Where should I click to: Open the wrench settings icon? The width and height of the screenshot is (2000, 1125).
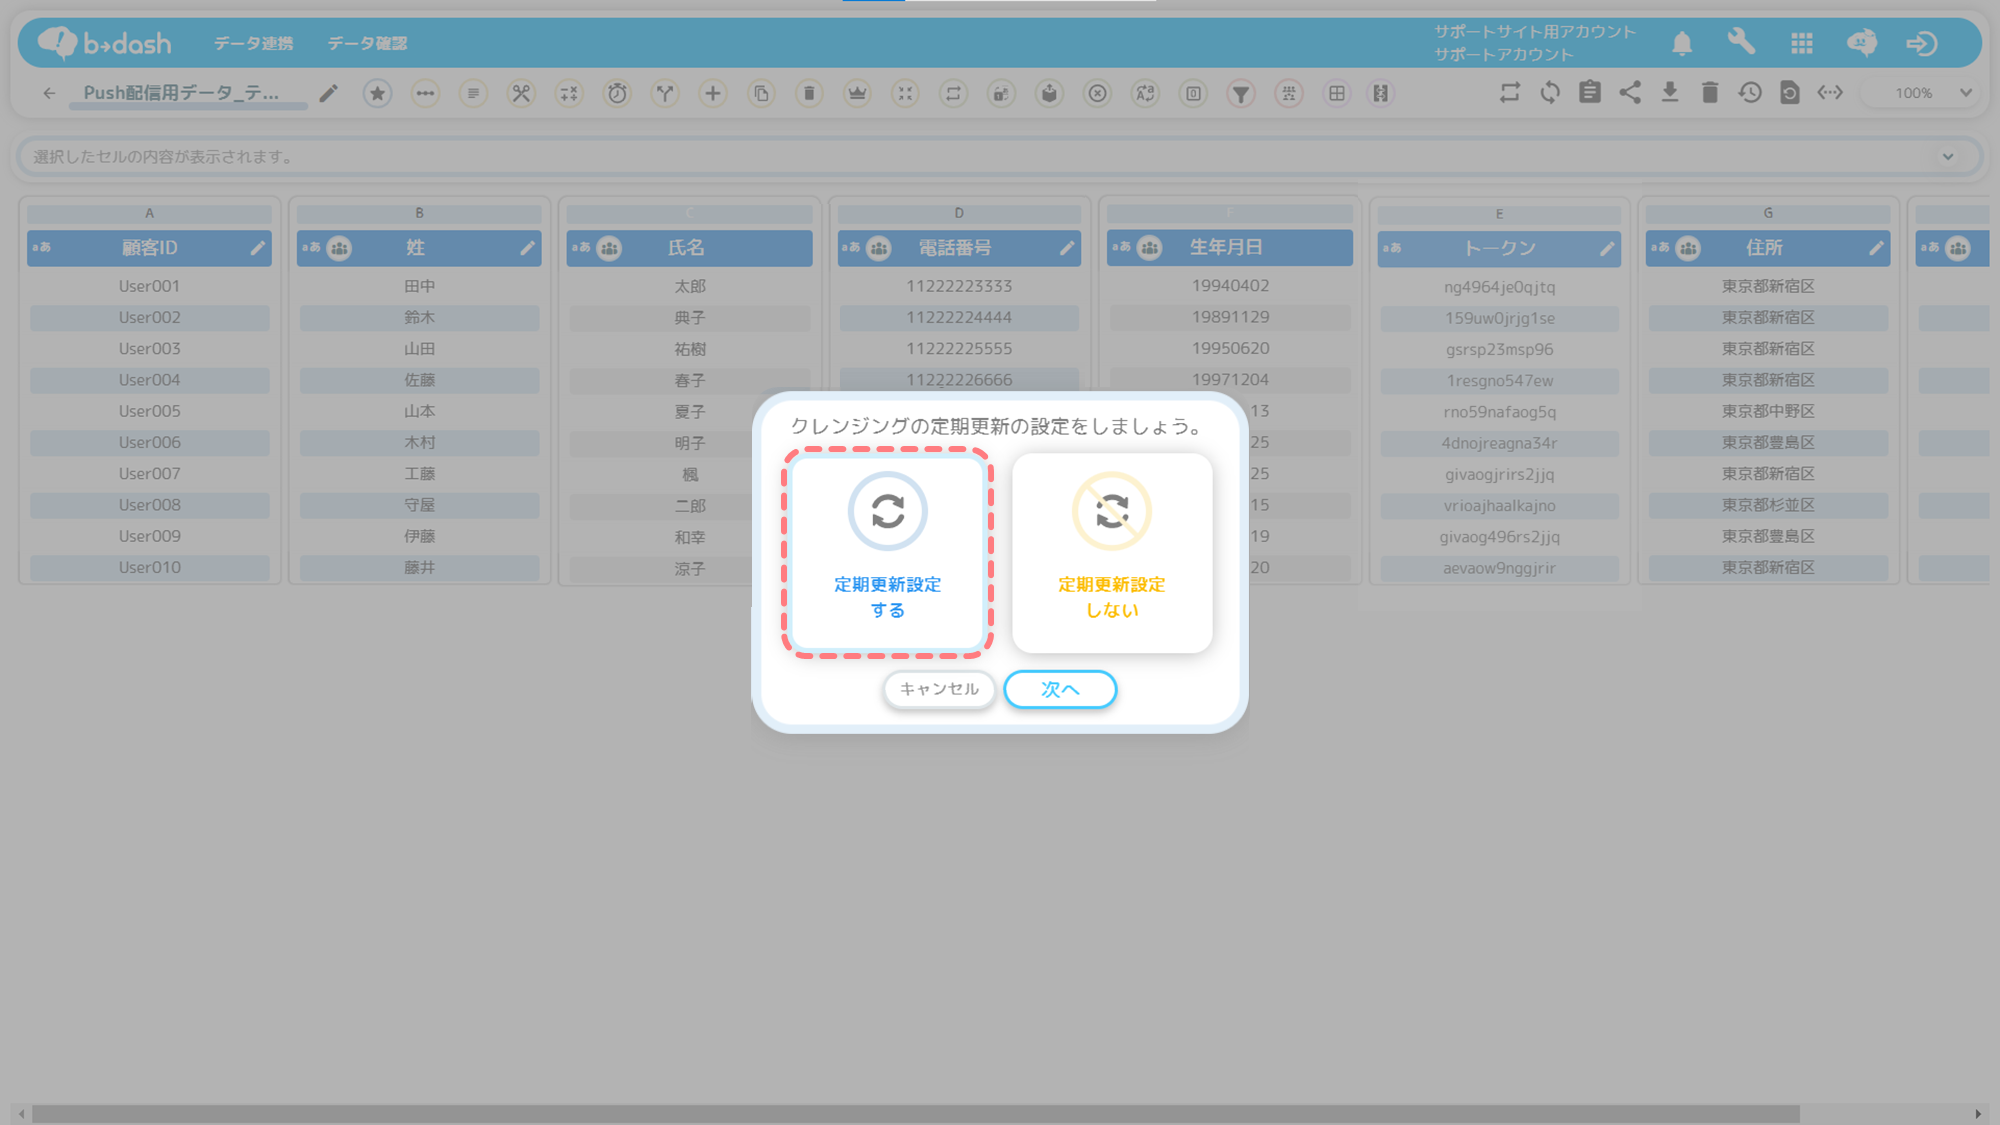[1741, 42]
